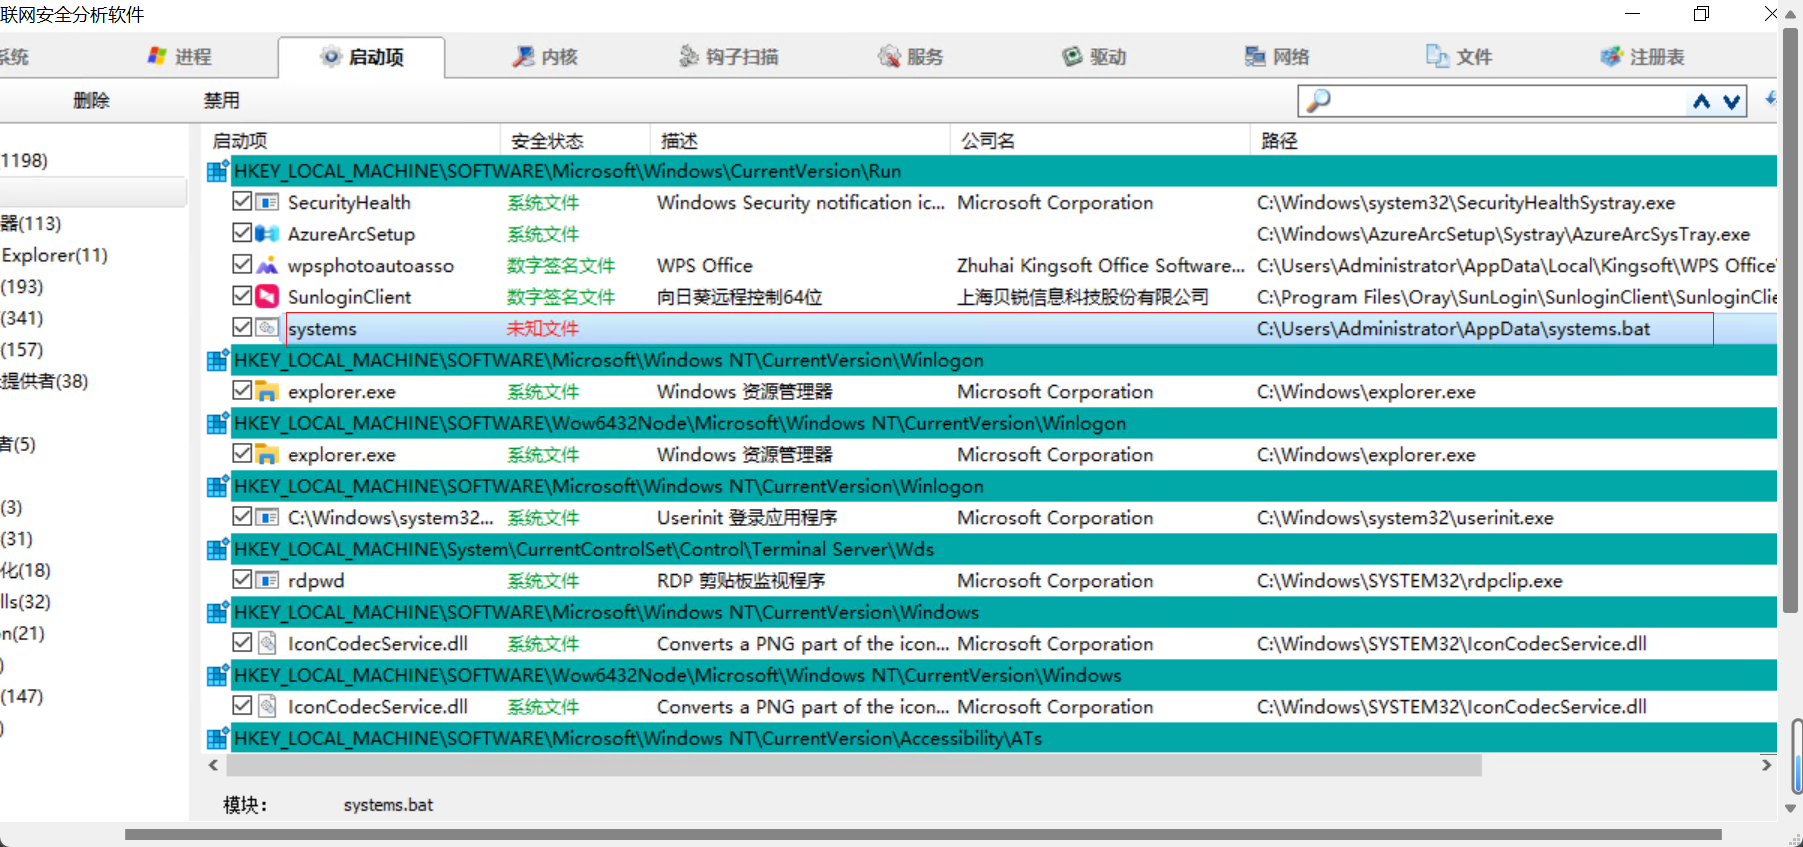Click the 向日葵远程控制64位 description
The image size is (1803, 847).
[739, 297]
